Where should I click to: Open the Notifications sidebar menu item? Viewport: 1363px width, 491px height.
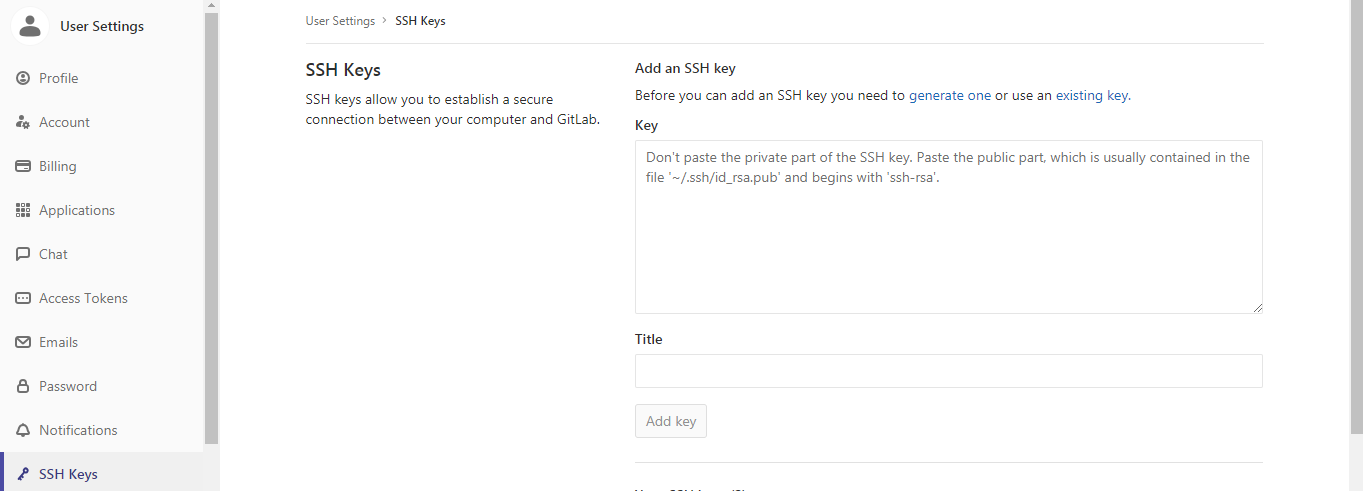pyautogui.click(x=102, y=430)
